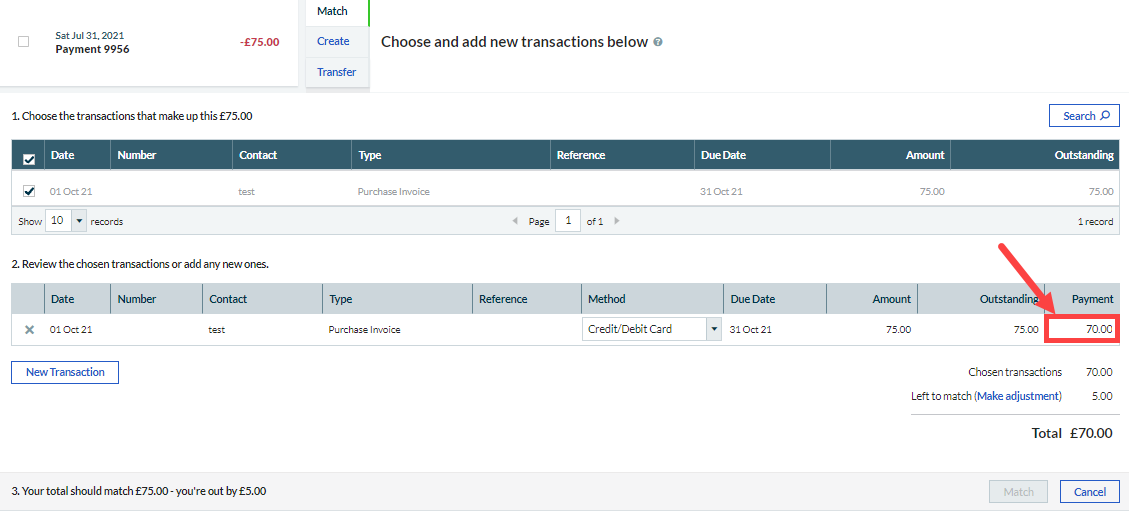1129x511 pixels.
Task: Switch to the Match tab
Action: tap(333, 12)
